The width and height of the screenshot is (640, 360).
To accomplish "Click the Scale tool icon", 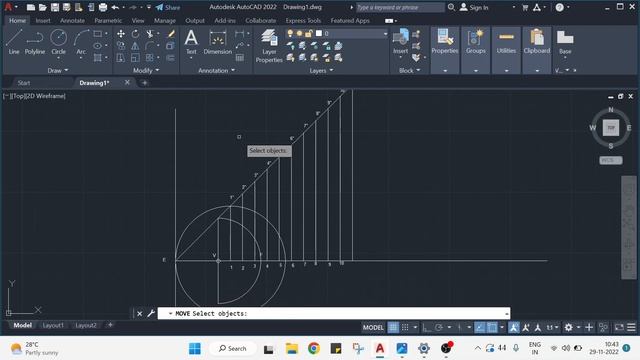I will [x=135, y=58].
